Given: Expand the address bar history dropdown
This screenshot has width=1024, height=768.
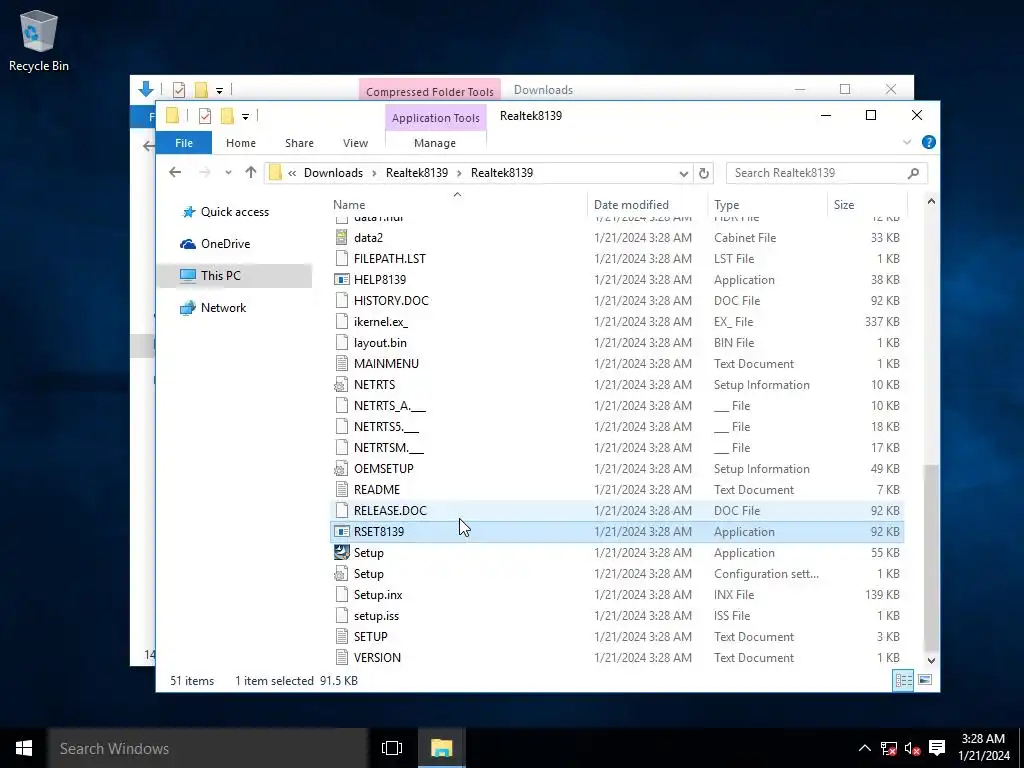Looking at the screenshot, I should click(683, 174).
